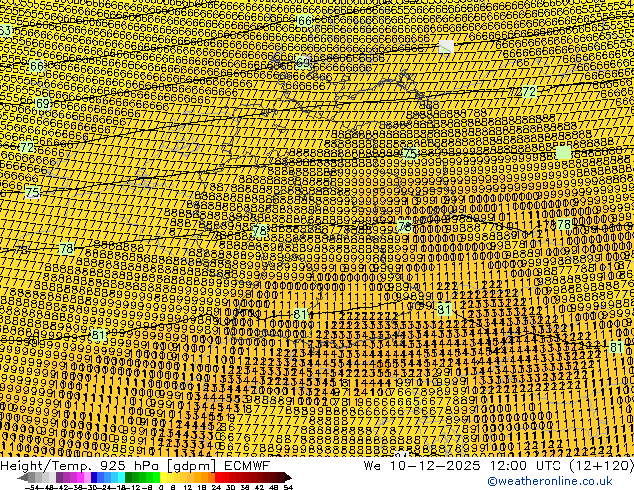Screen dimensions: 634x490
Task: Open the weatheronline.co.uk copyright link
Action: tap(549, 481)
